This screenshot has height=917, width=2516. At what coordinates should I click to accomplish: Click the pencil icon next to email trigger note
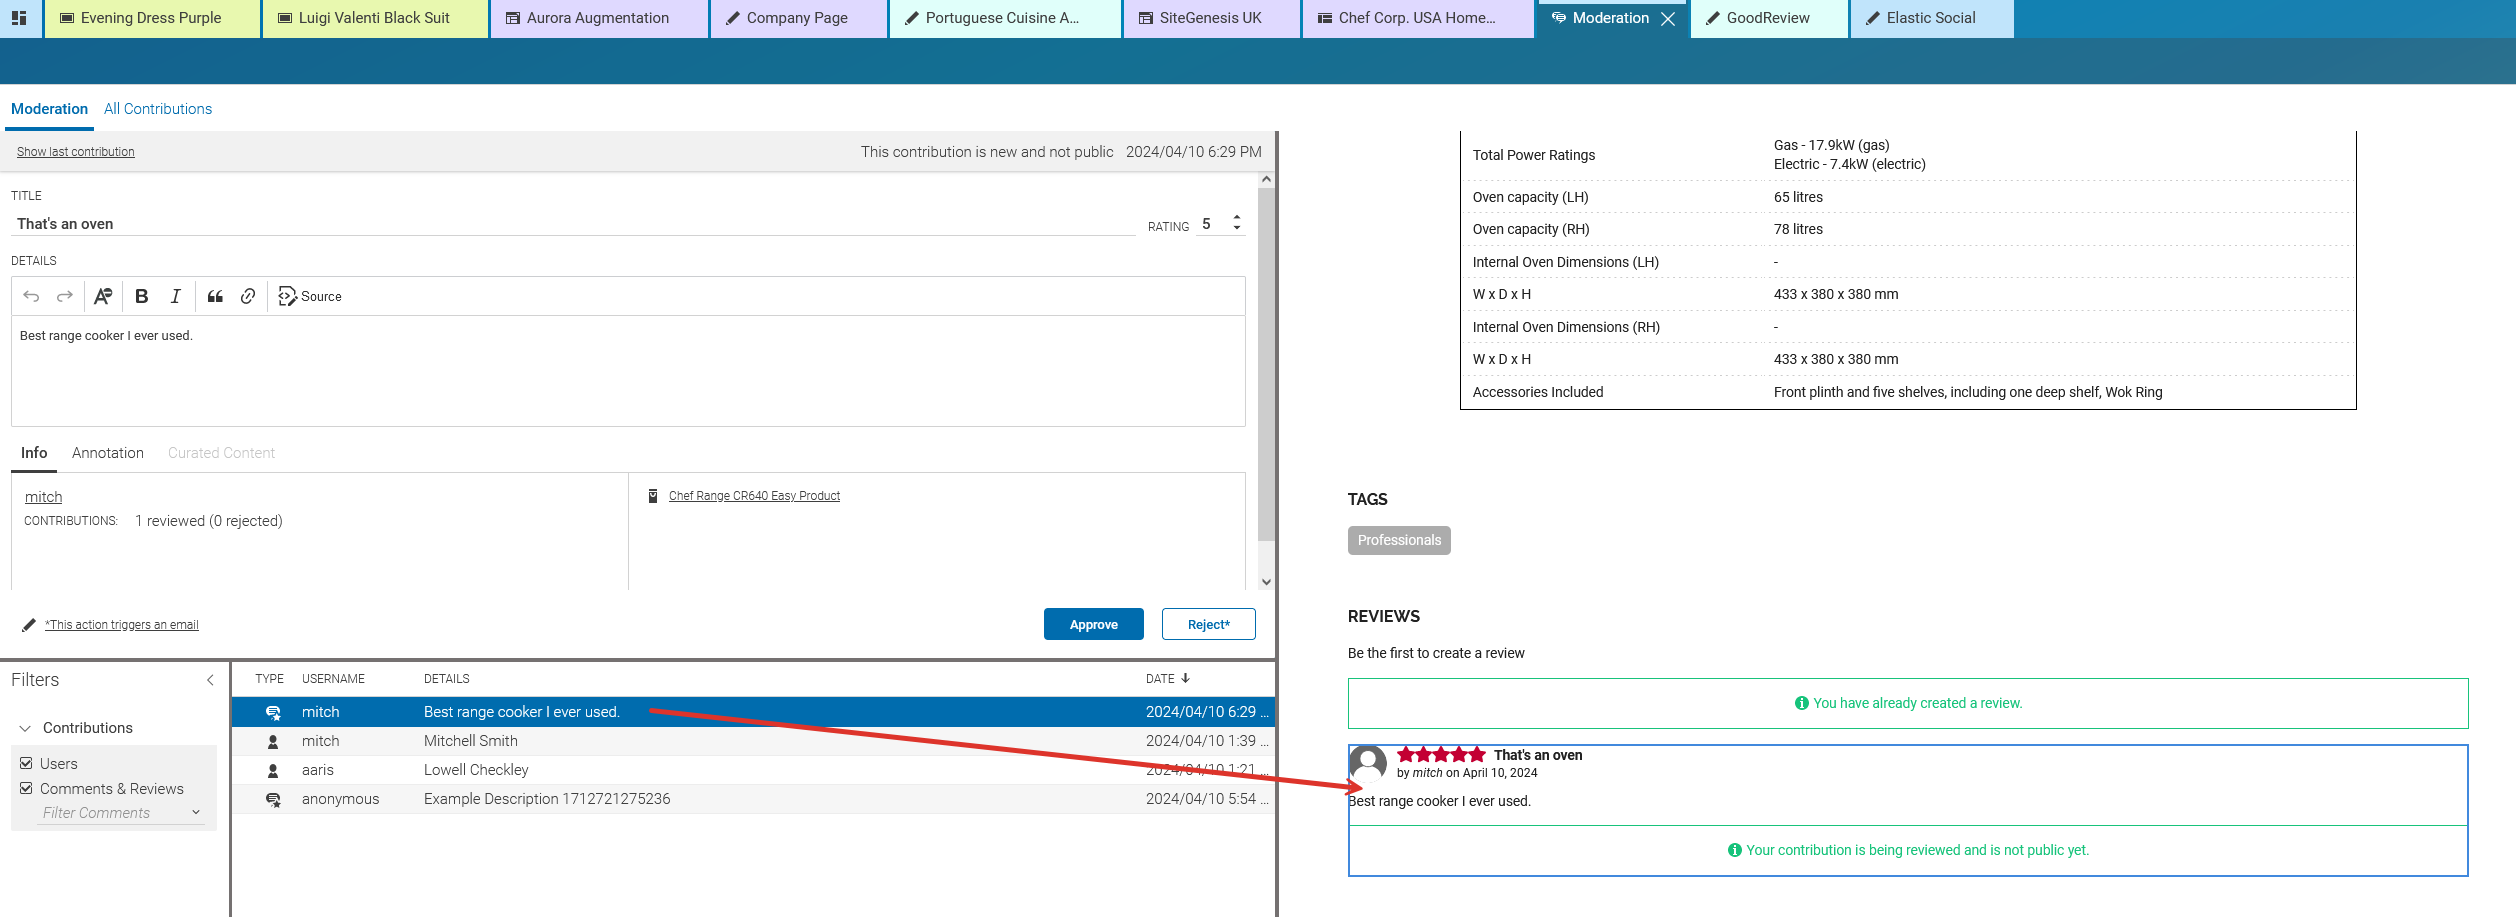28,624
